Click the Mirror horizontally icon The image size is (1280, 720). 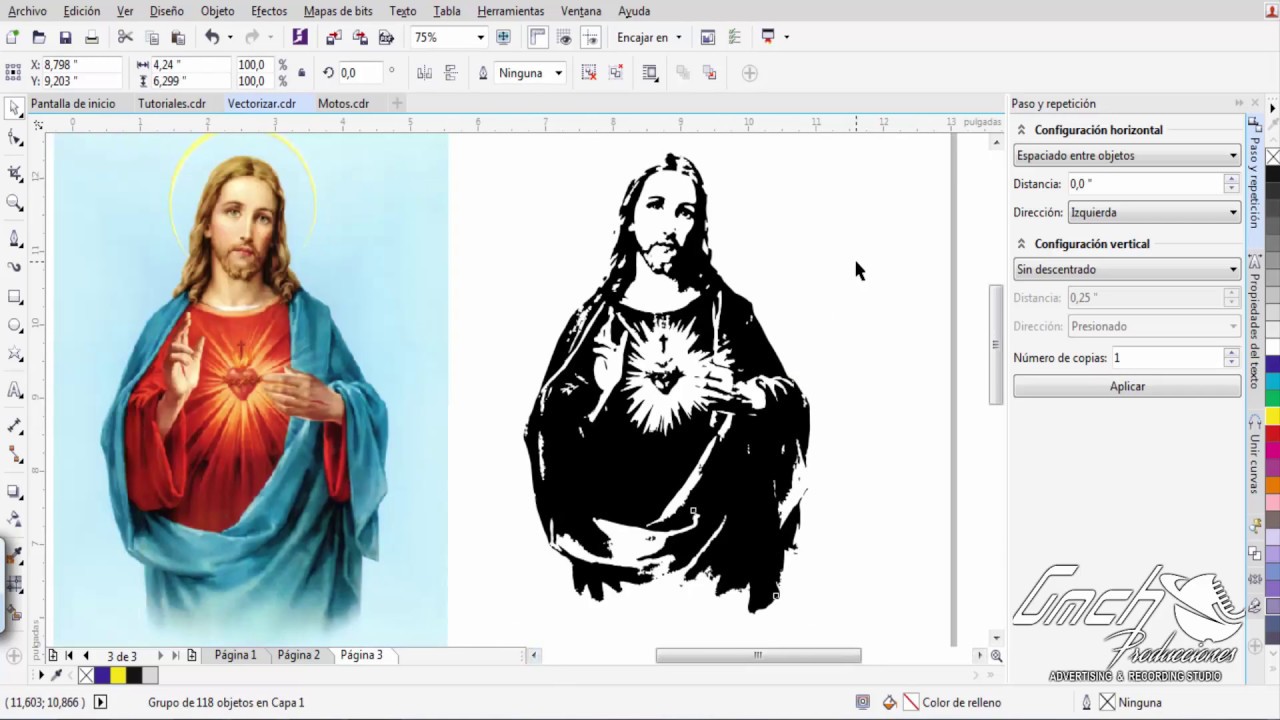coord(424,73)
